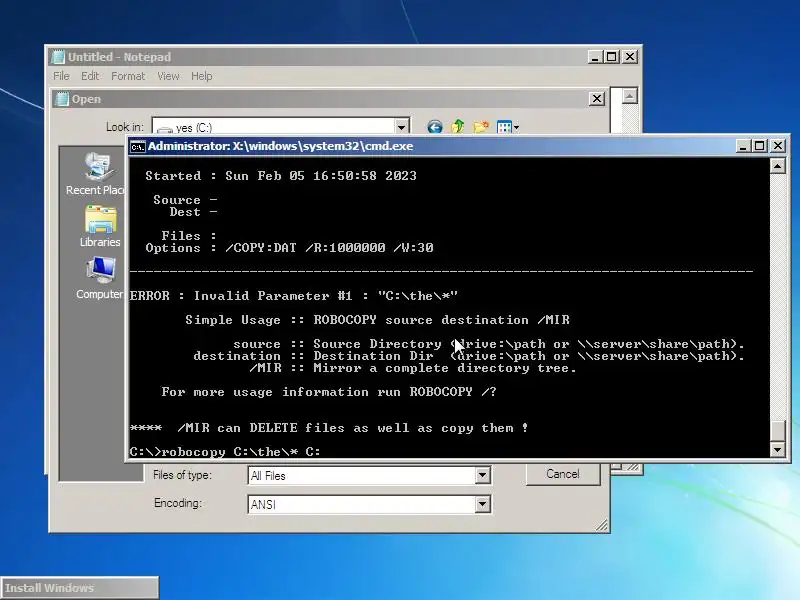The width and height of the screenshot is (800, 600).
Task: Click the 'Started : Sun Feb 05' line
Action: (281, 176)
